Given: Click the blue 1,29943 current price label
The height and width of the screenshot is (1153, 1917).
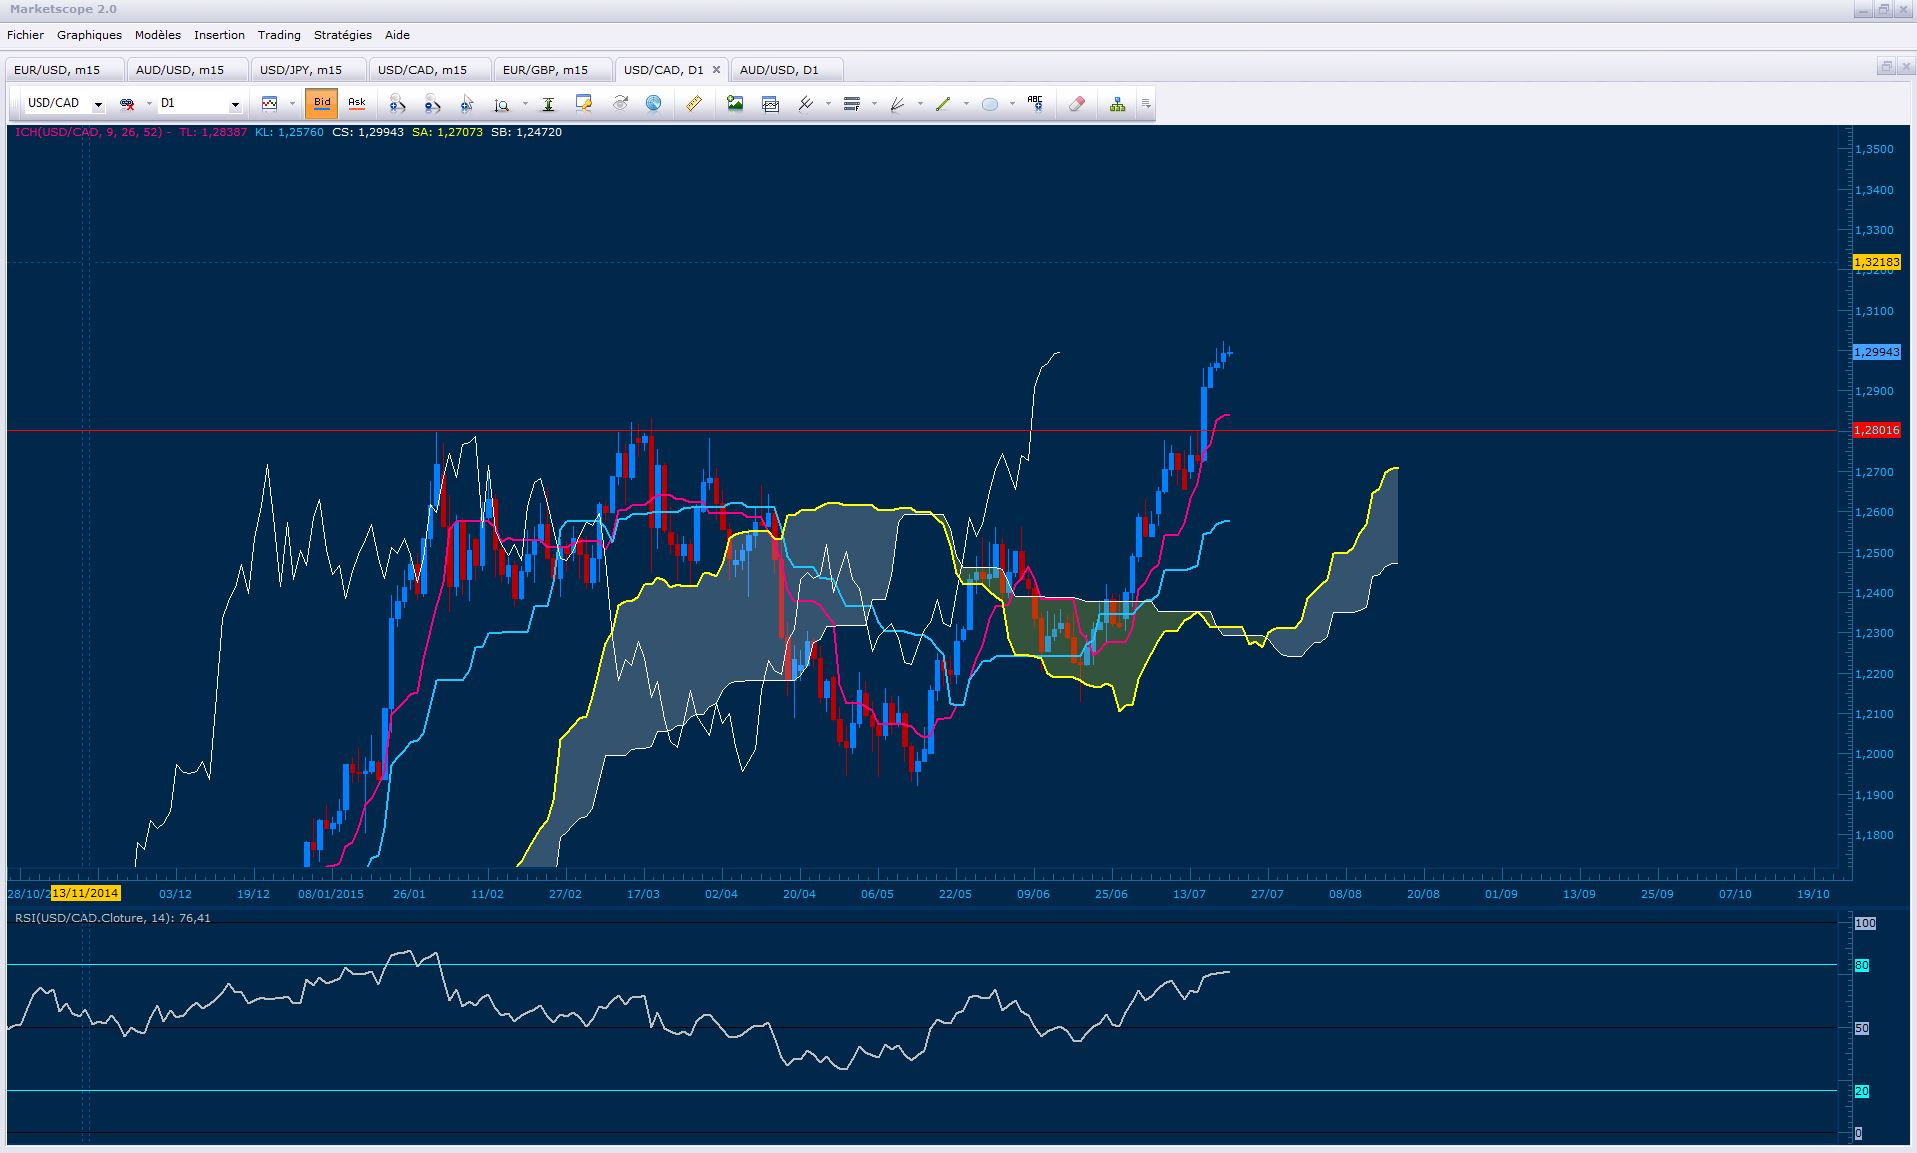Looking at the screenshot, I should [x=1876, y=352].
